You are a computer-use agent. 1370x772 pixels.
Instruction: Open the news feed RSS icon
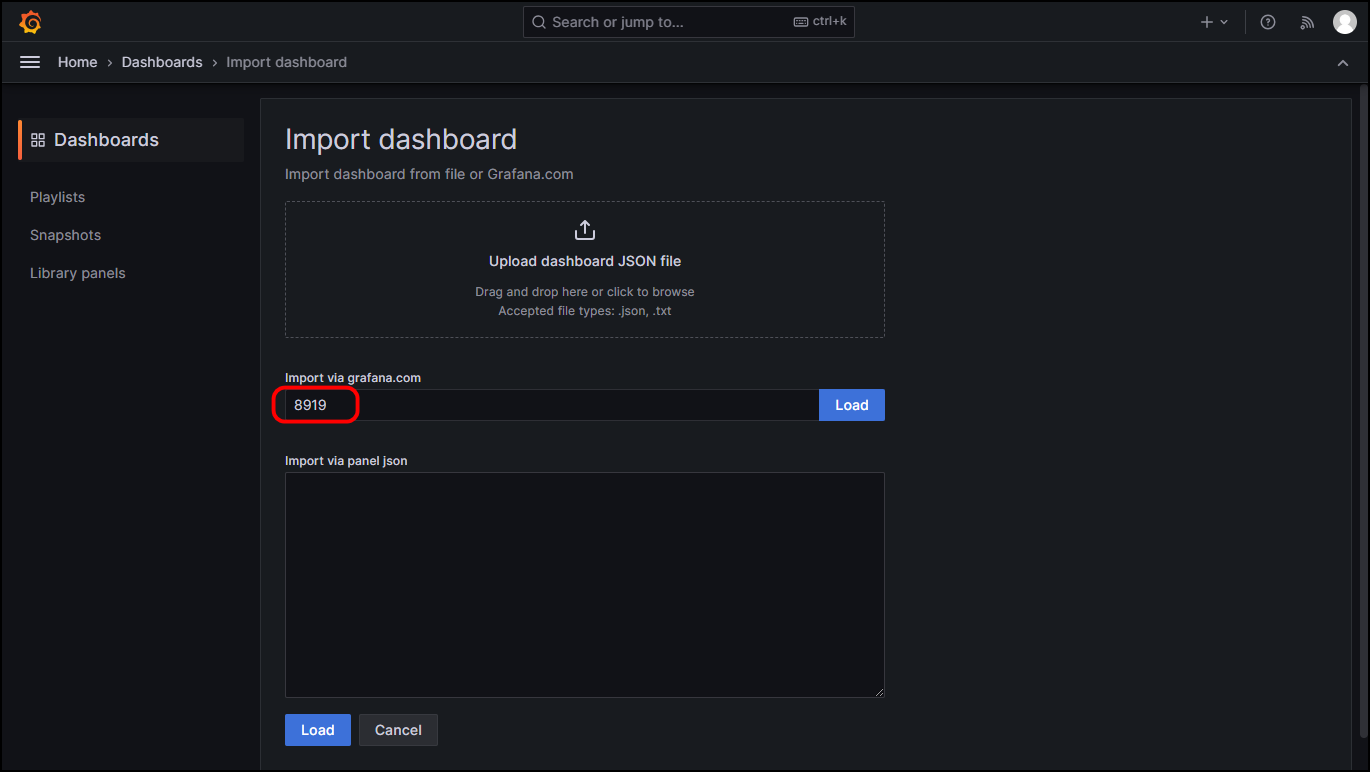tap(1306, 22)
